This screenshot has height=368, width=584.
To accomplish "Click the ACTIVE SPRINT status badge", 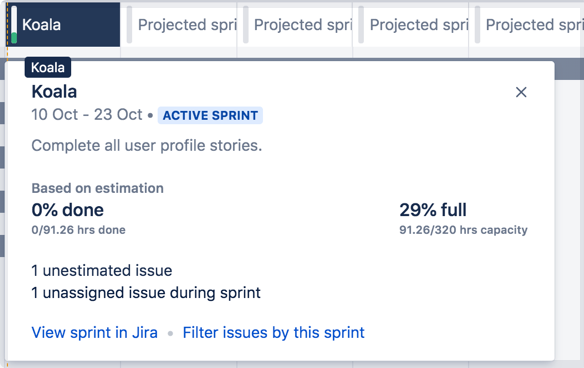I will click(x=210, y=115).
